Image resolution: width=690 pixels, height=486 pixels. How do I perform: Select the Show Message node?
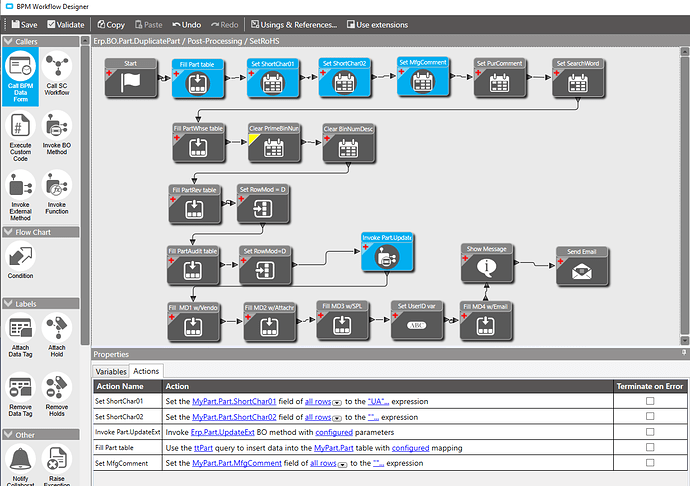(x=487, y=263)
